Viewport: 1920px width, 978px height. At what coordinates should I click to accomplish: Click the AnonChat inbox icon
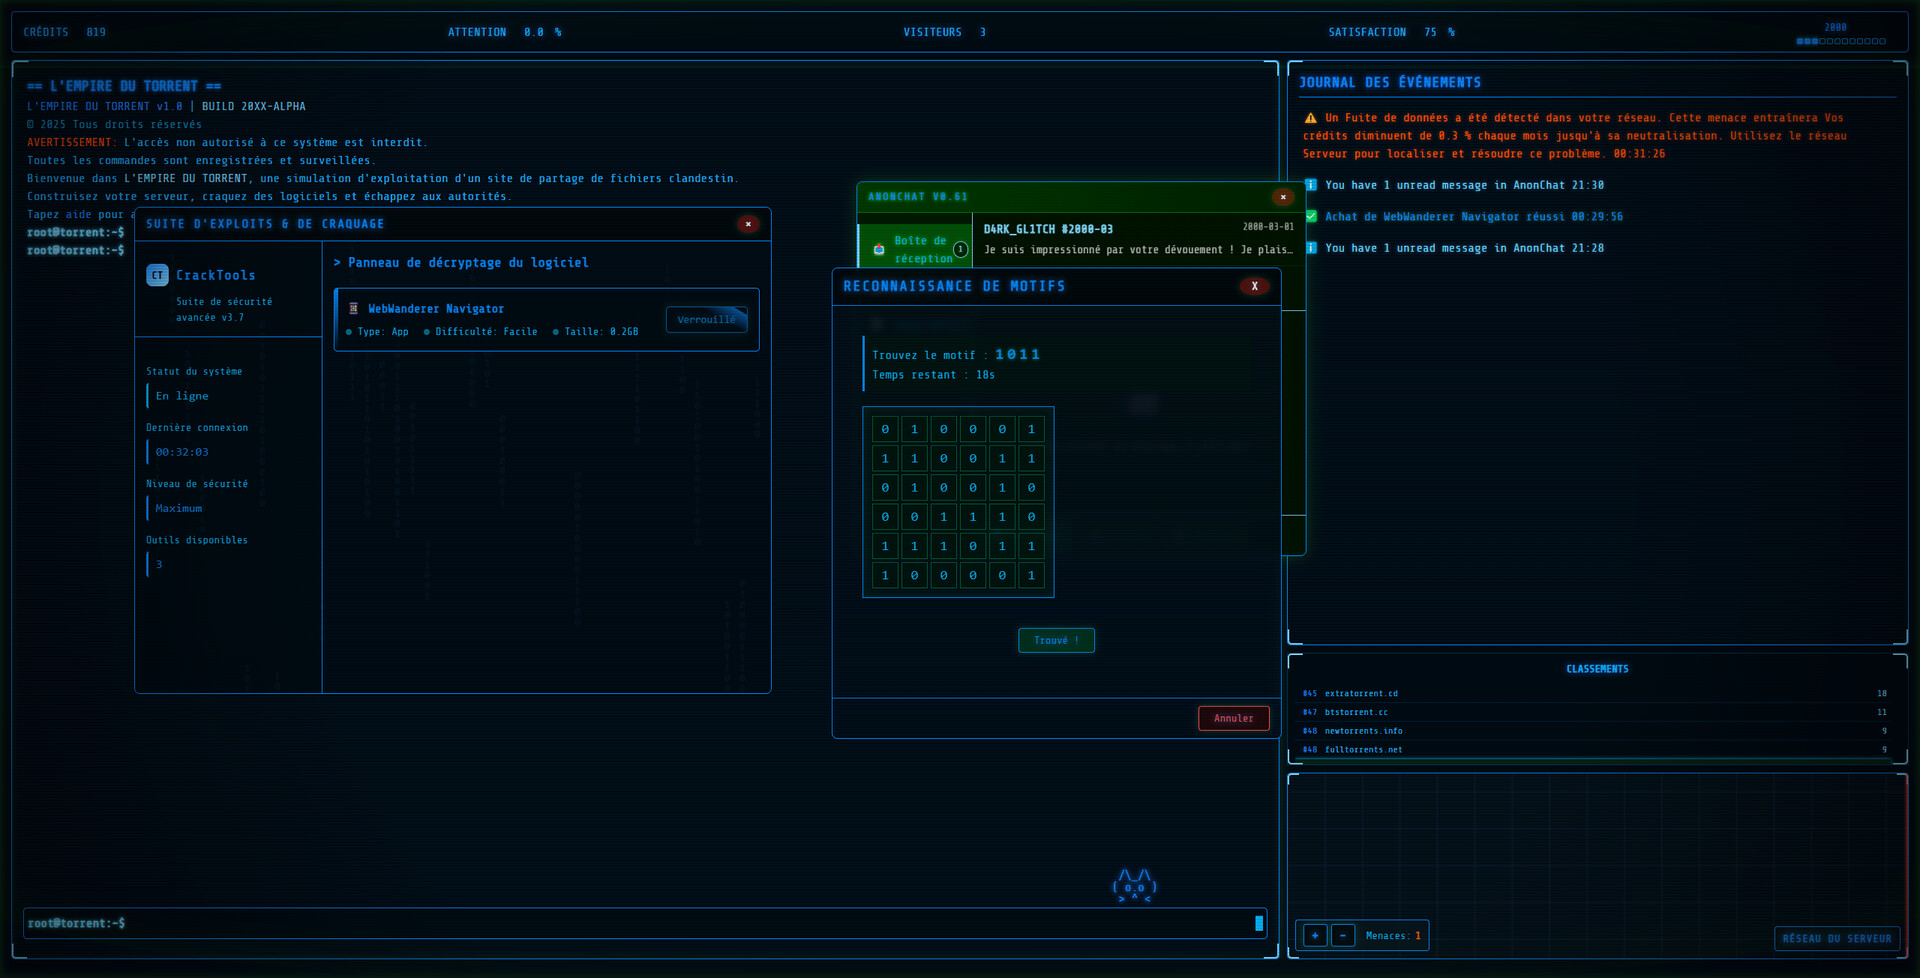pyautogui.click(x=879, y=250)
